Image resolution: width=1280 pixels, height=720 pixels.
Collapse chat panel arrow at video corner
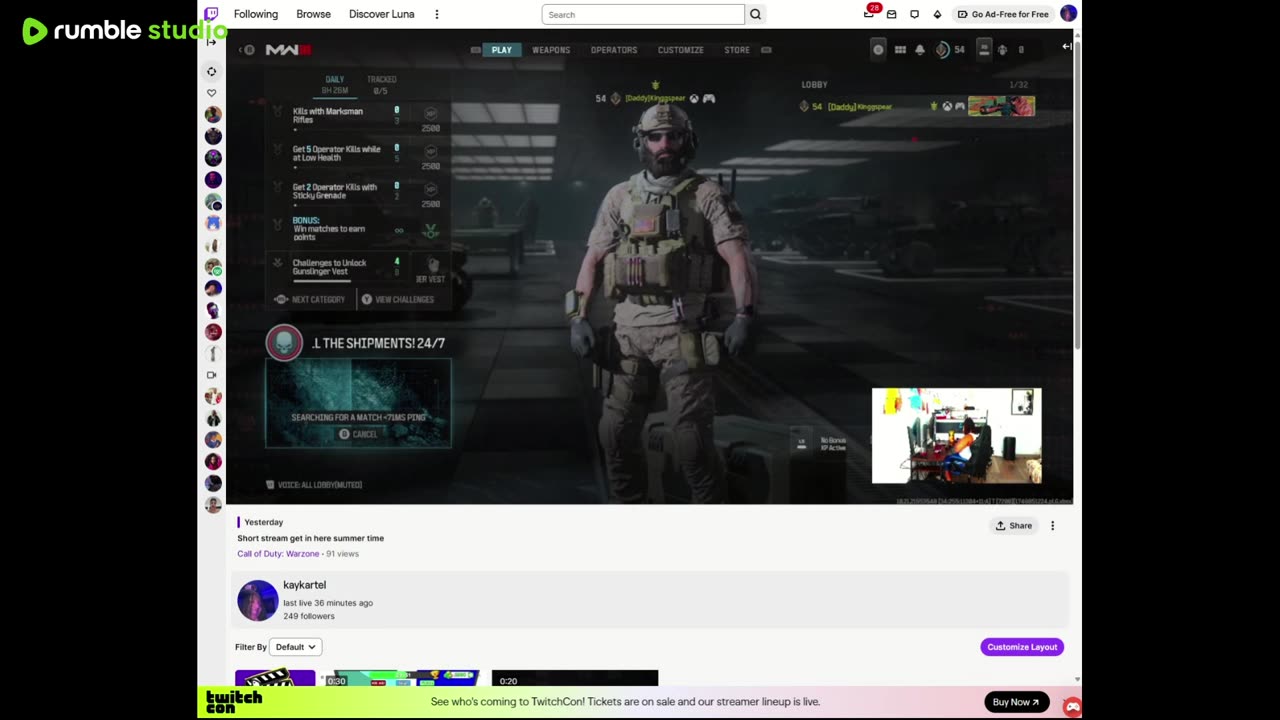pos(1066,46)
